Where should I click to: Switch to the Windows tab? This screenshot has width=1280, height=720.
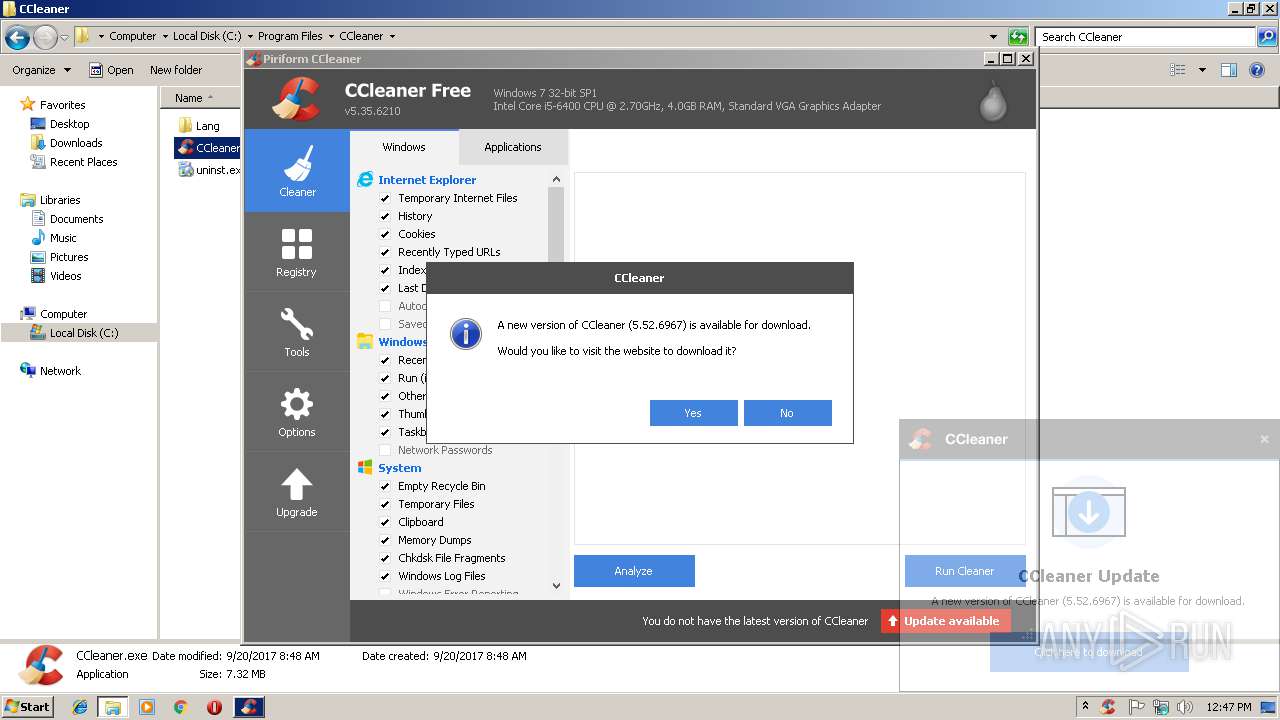click(x=404, y=147)
